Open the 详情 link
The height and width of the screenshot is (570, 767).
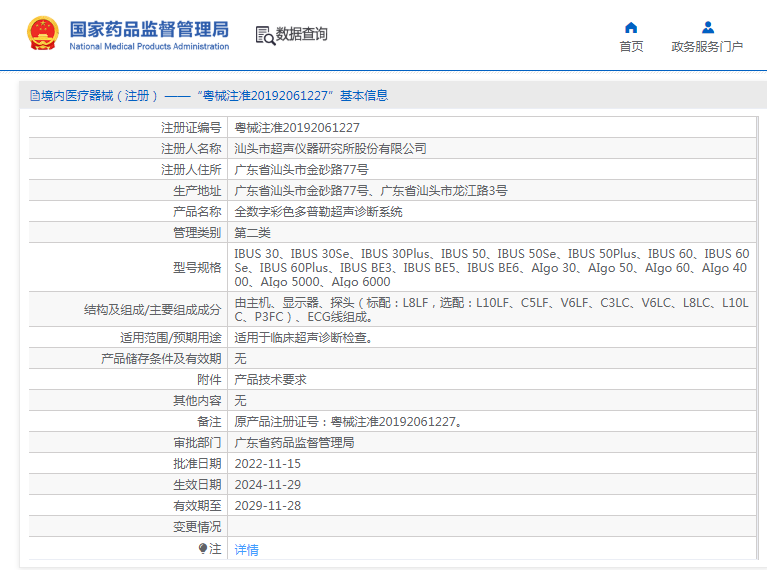(246, 549)
